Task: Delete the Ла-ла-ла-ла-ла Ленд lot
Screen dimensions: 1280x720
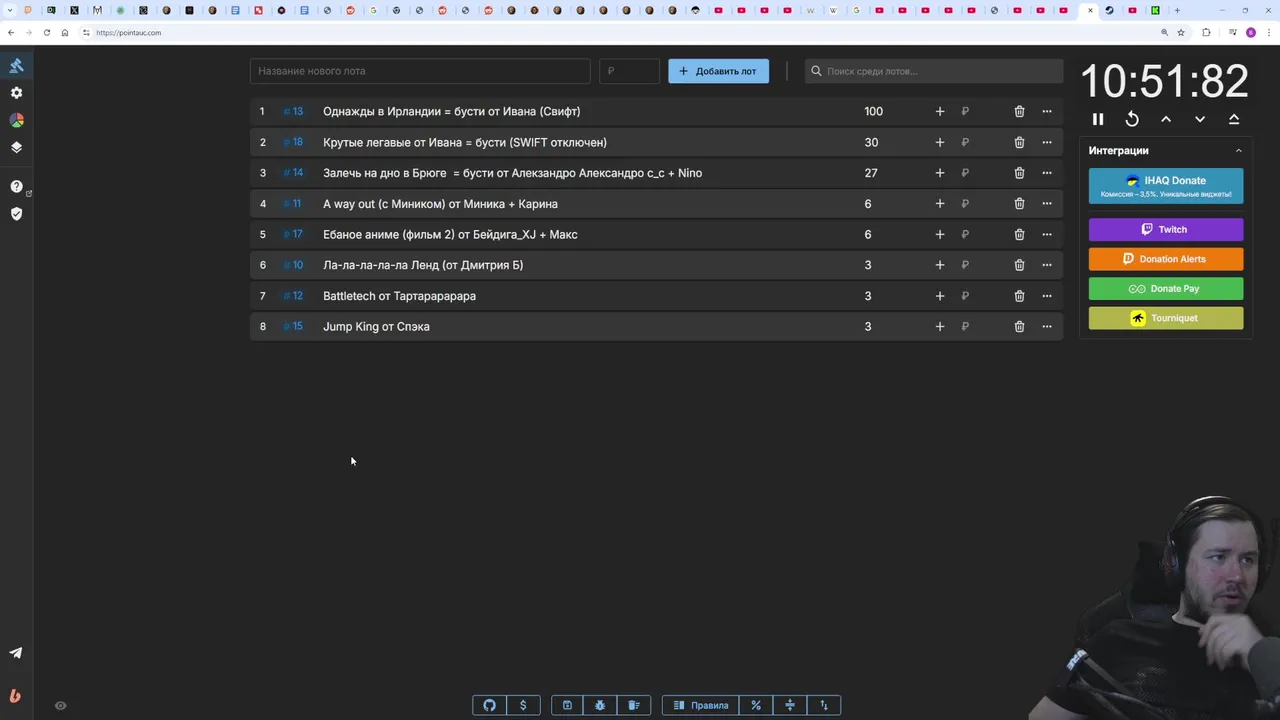Action: tap(1019, 265)
